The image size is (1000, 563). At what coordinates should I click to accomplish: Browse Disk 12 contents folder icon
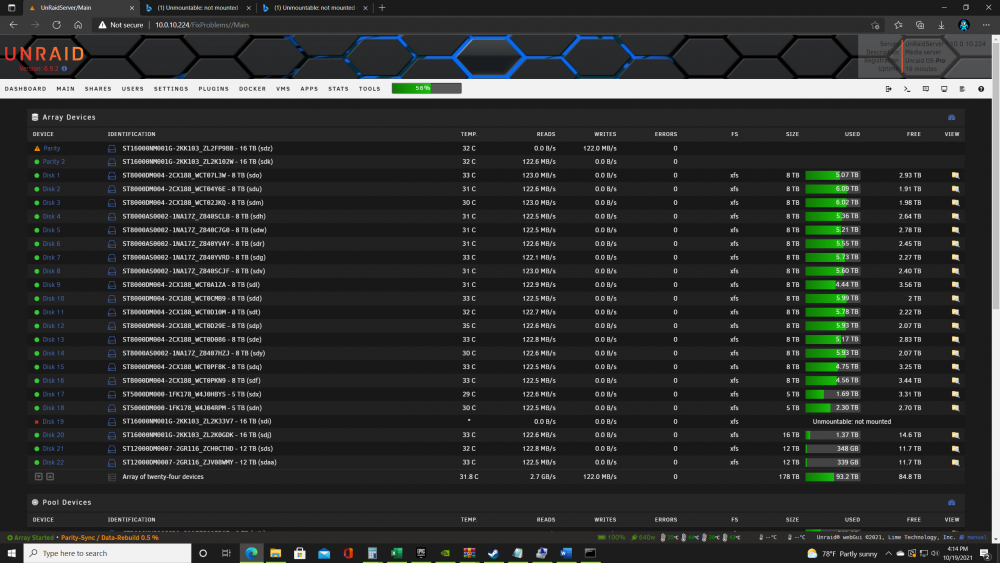coord(955,326)
